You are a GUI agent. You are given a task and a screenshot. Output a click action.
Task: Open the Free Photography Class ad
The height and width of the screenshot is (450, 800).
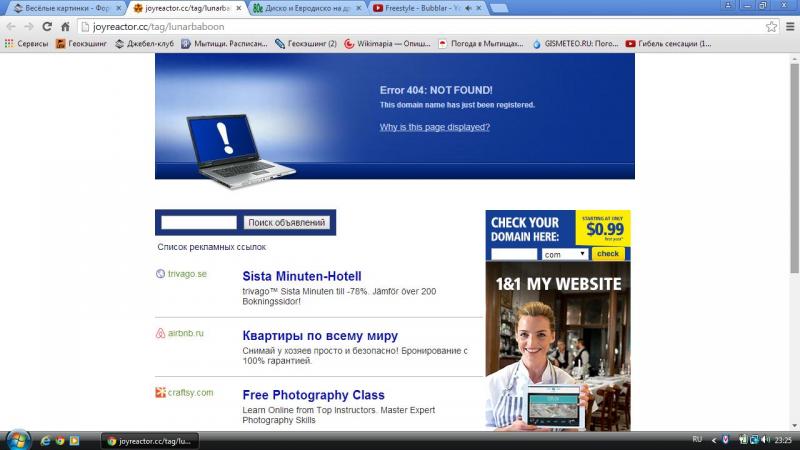pyautogui.click(x=313, y=395)
